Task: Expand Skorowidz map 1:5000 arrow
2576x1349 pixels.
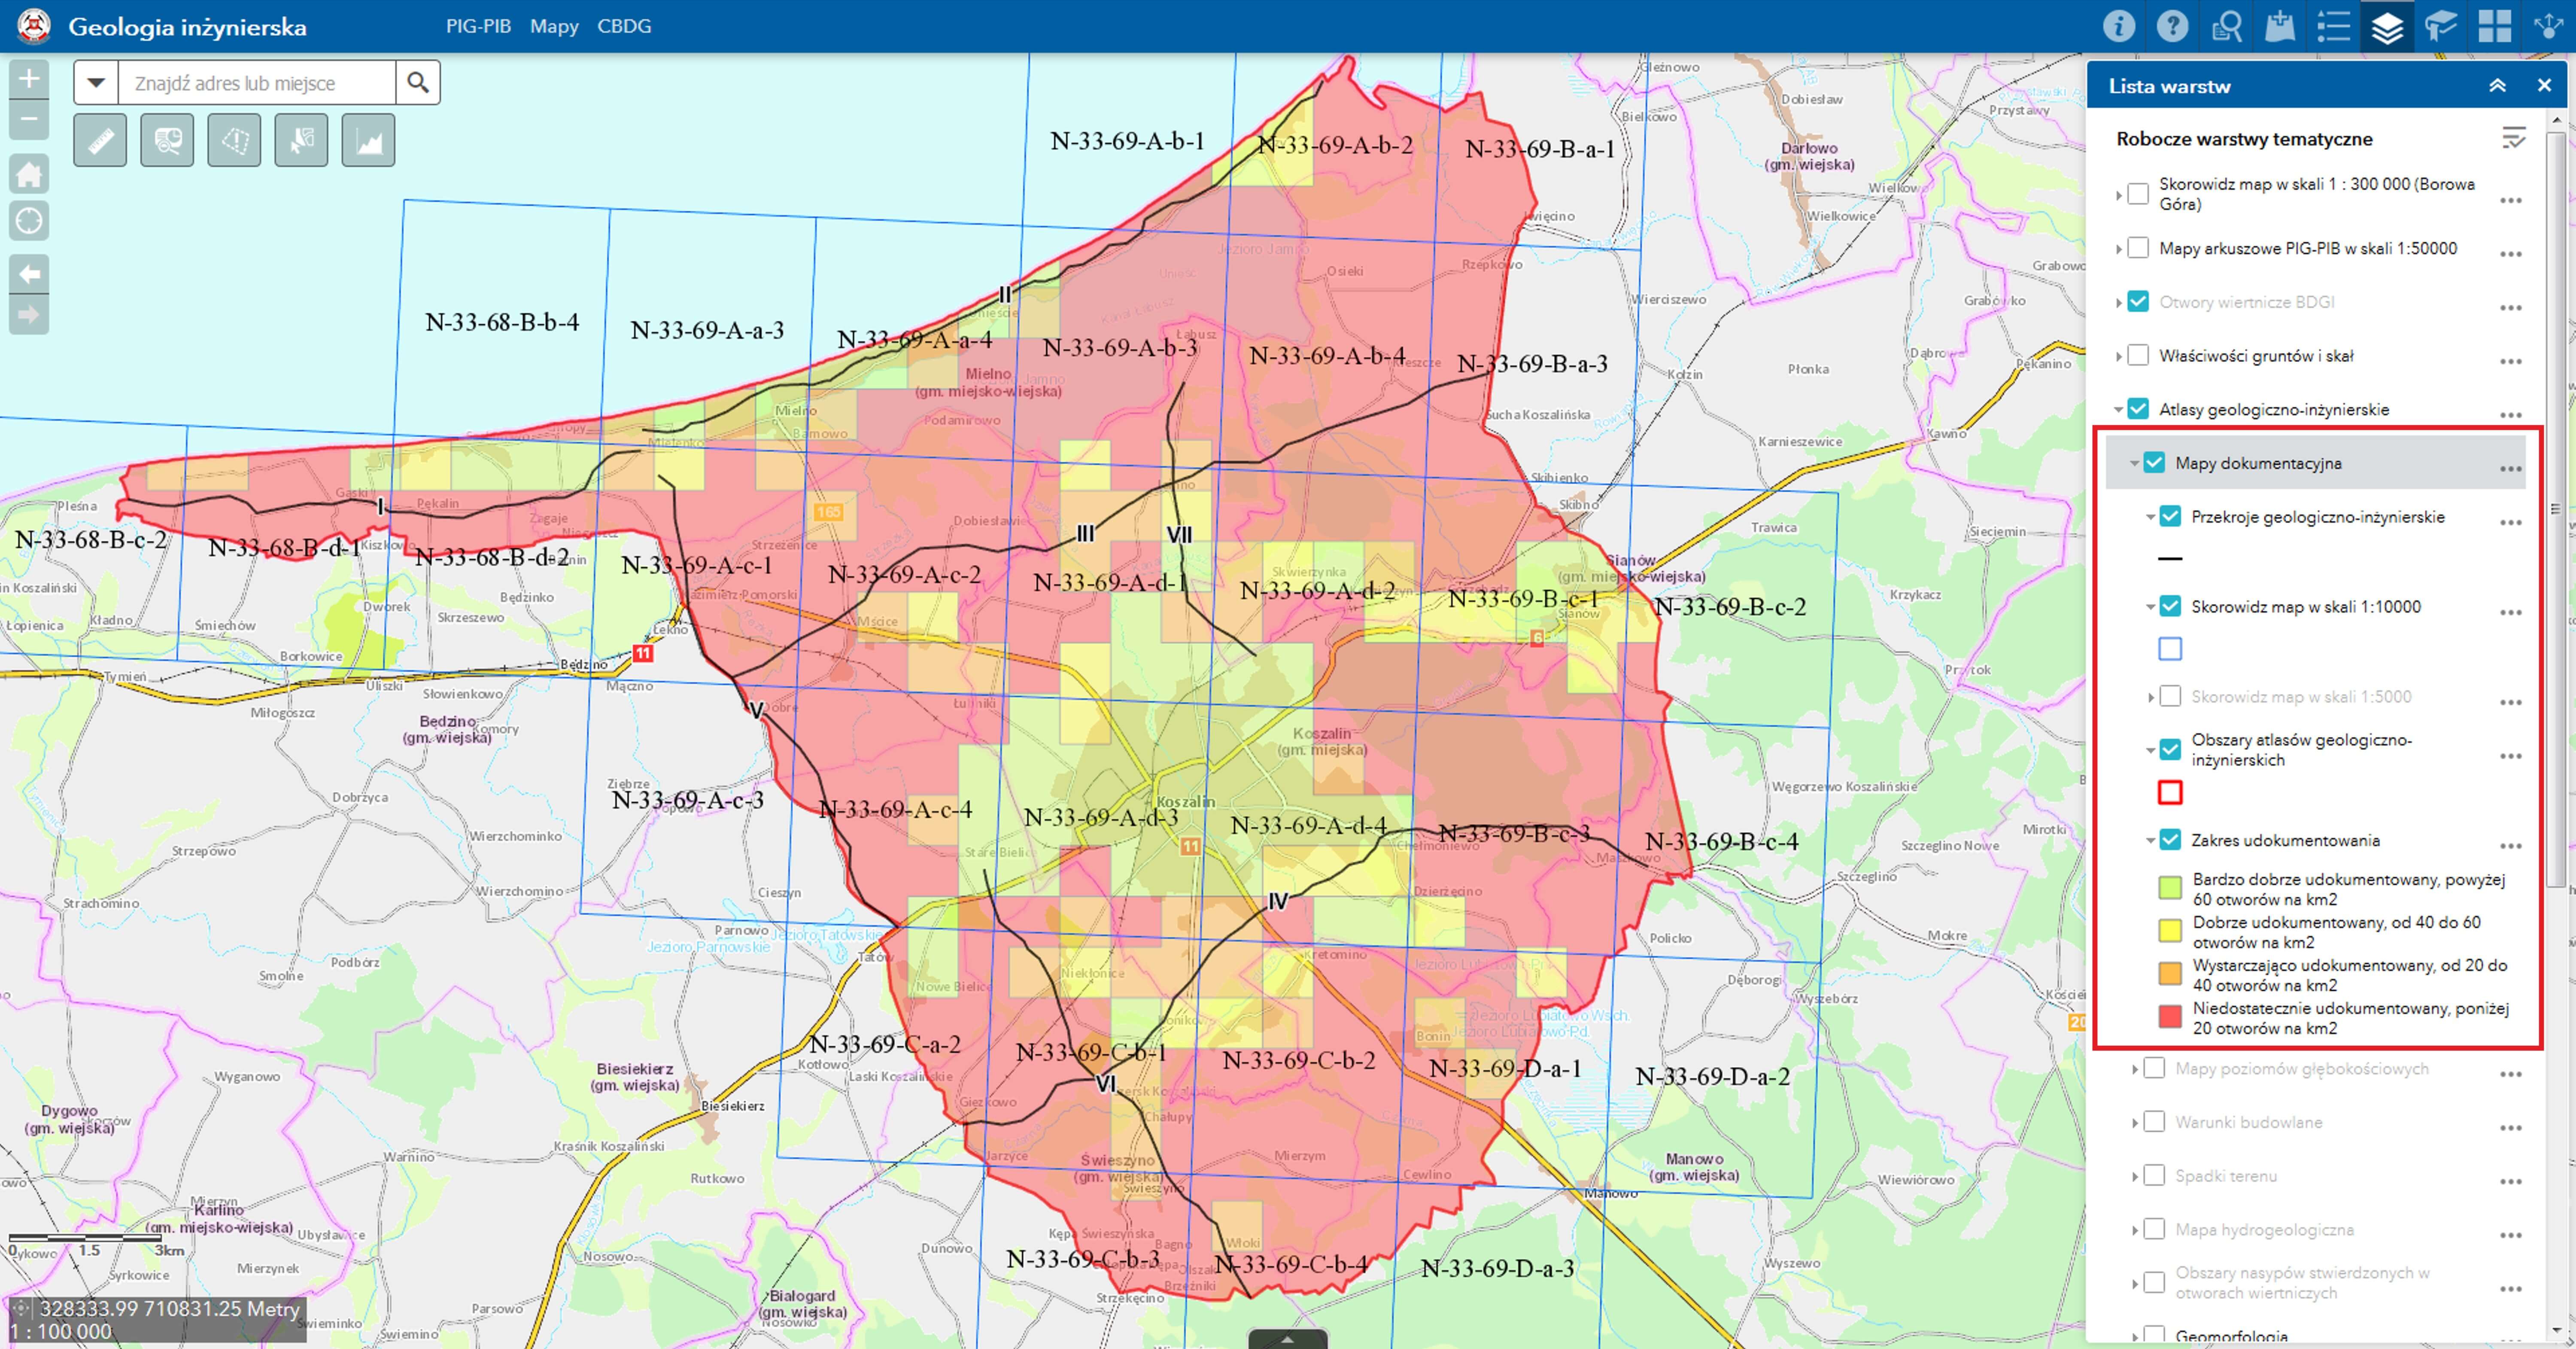Action: (x=2151, y=697)
